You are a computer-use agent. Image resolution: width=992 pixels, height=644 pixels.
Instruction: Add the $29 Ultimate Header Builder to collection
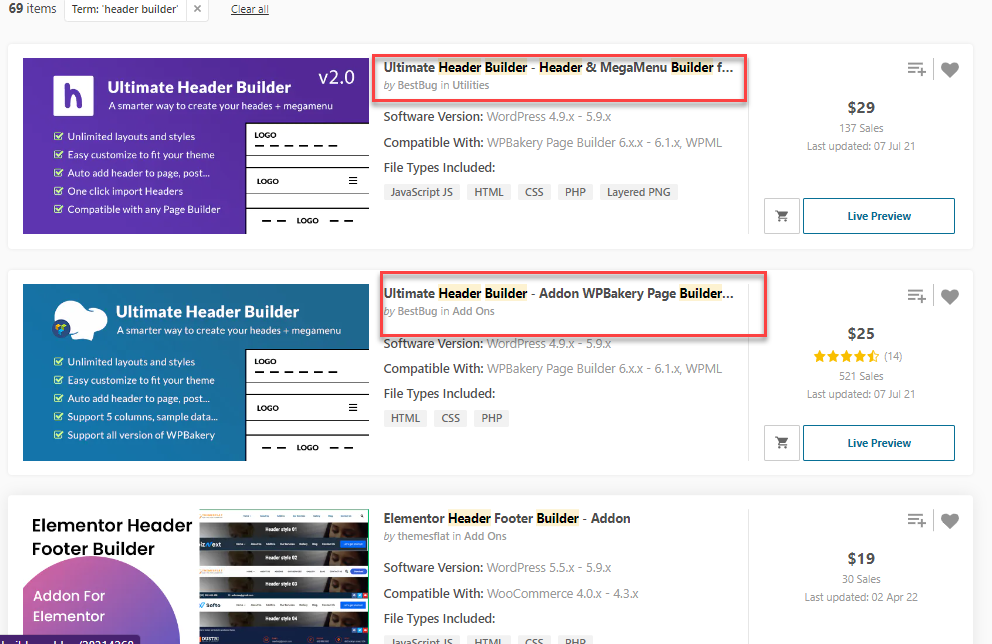(x=916, y=69)
